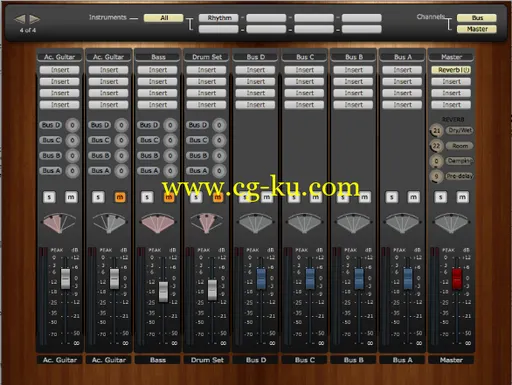Solo the first Ac. Guitar channel
Viewport: 512px width, 385px height.
[x=49, y=197]
